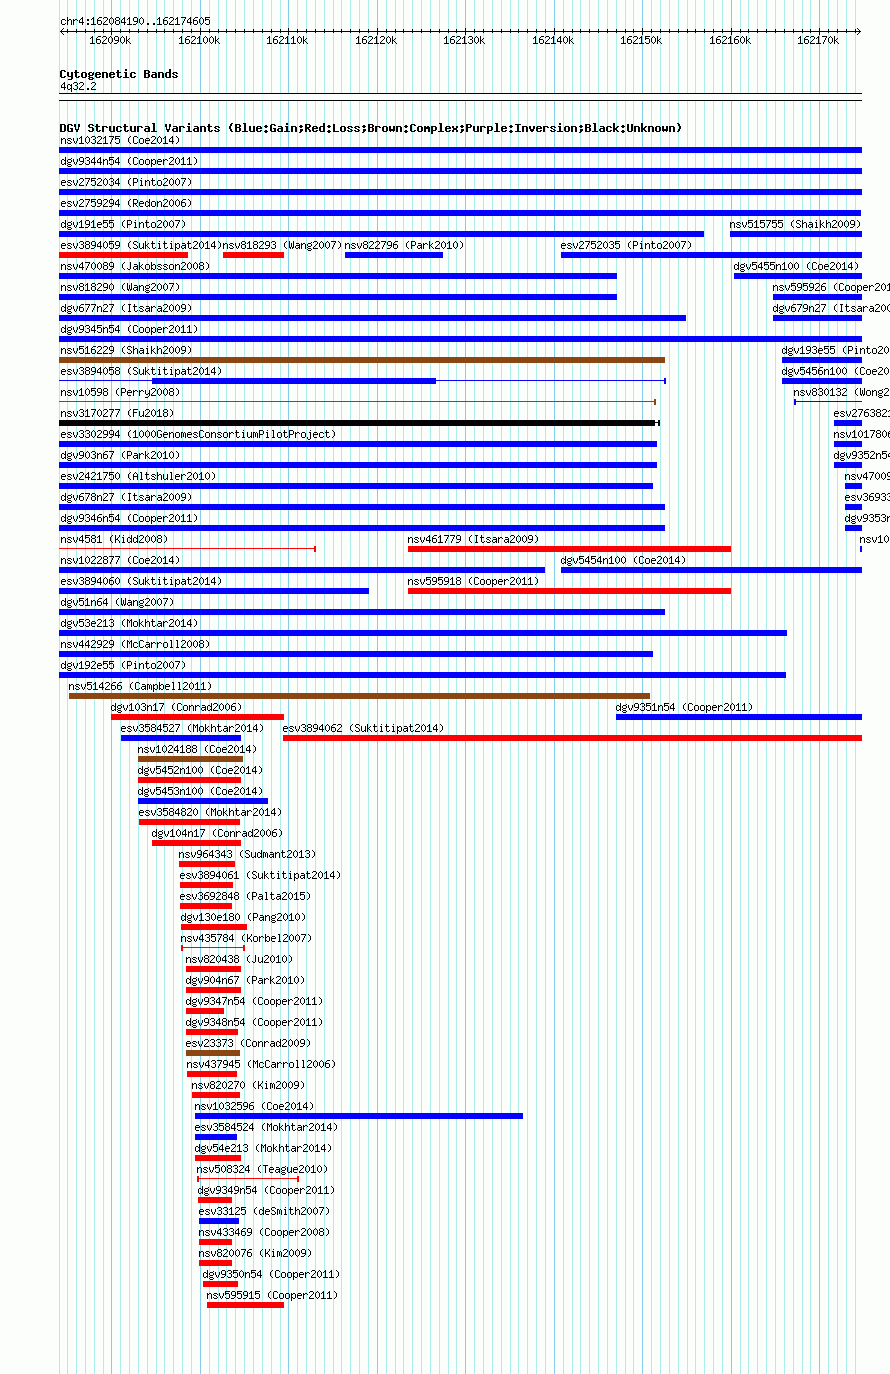Click the dgv903n67 (Park2010) label
Viewport: 890px width, 1374px height.
coord(120,455)
